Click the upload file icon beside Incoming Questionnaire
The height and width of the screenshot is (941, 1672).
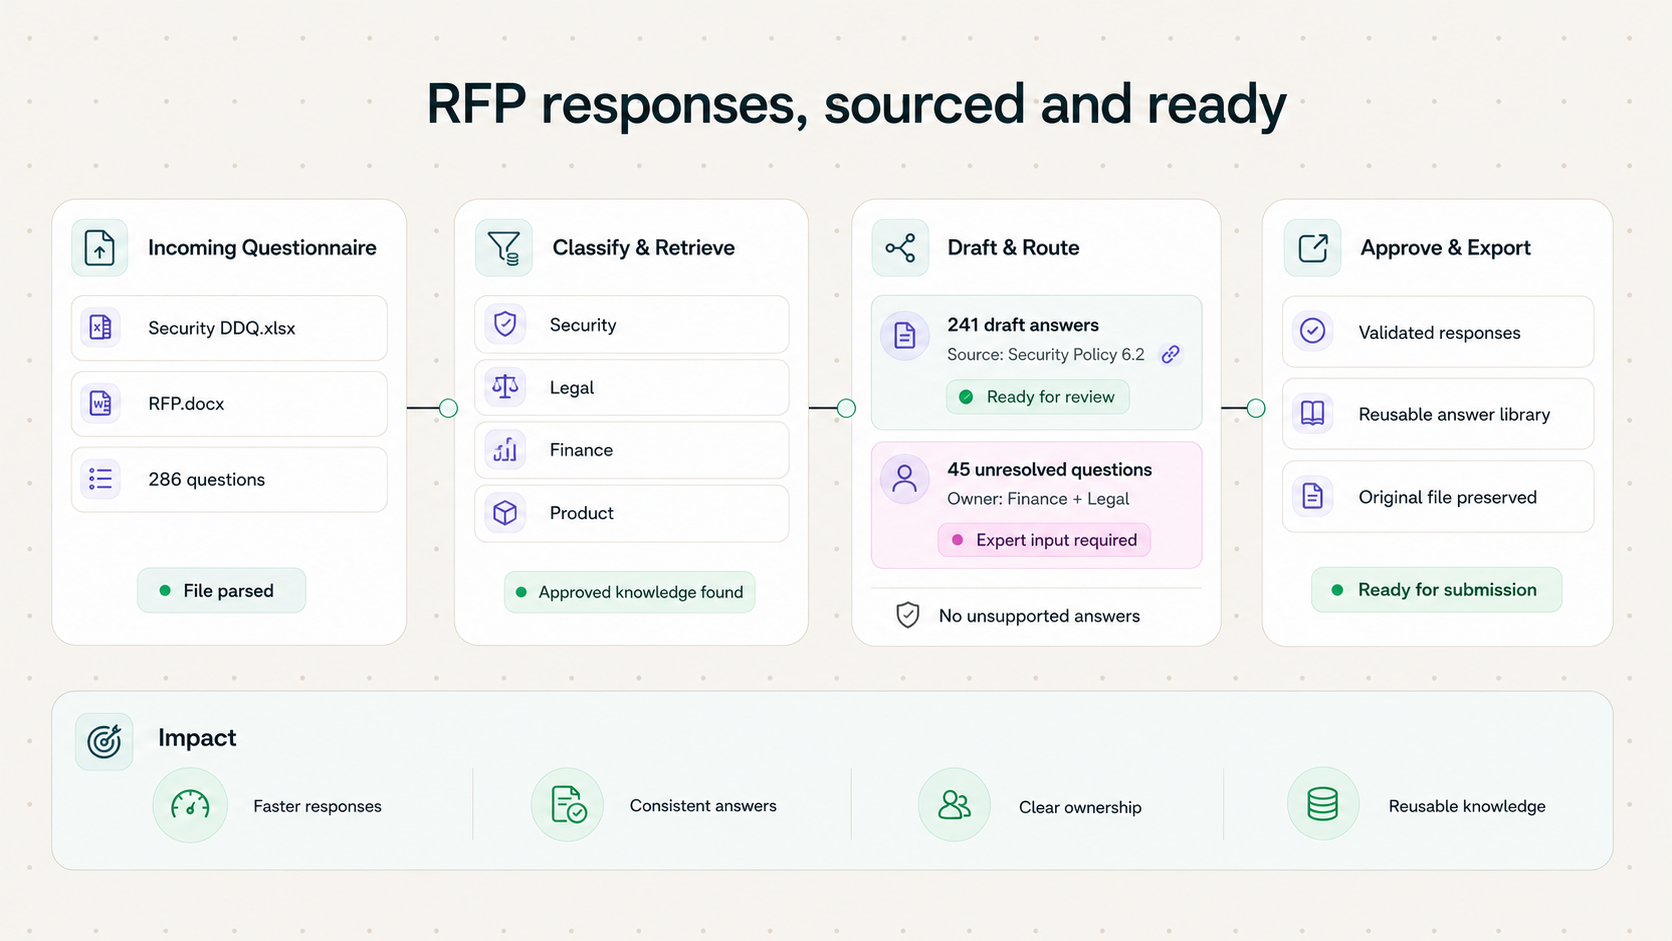pos(100,247)
